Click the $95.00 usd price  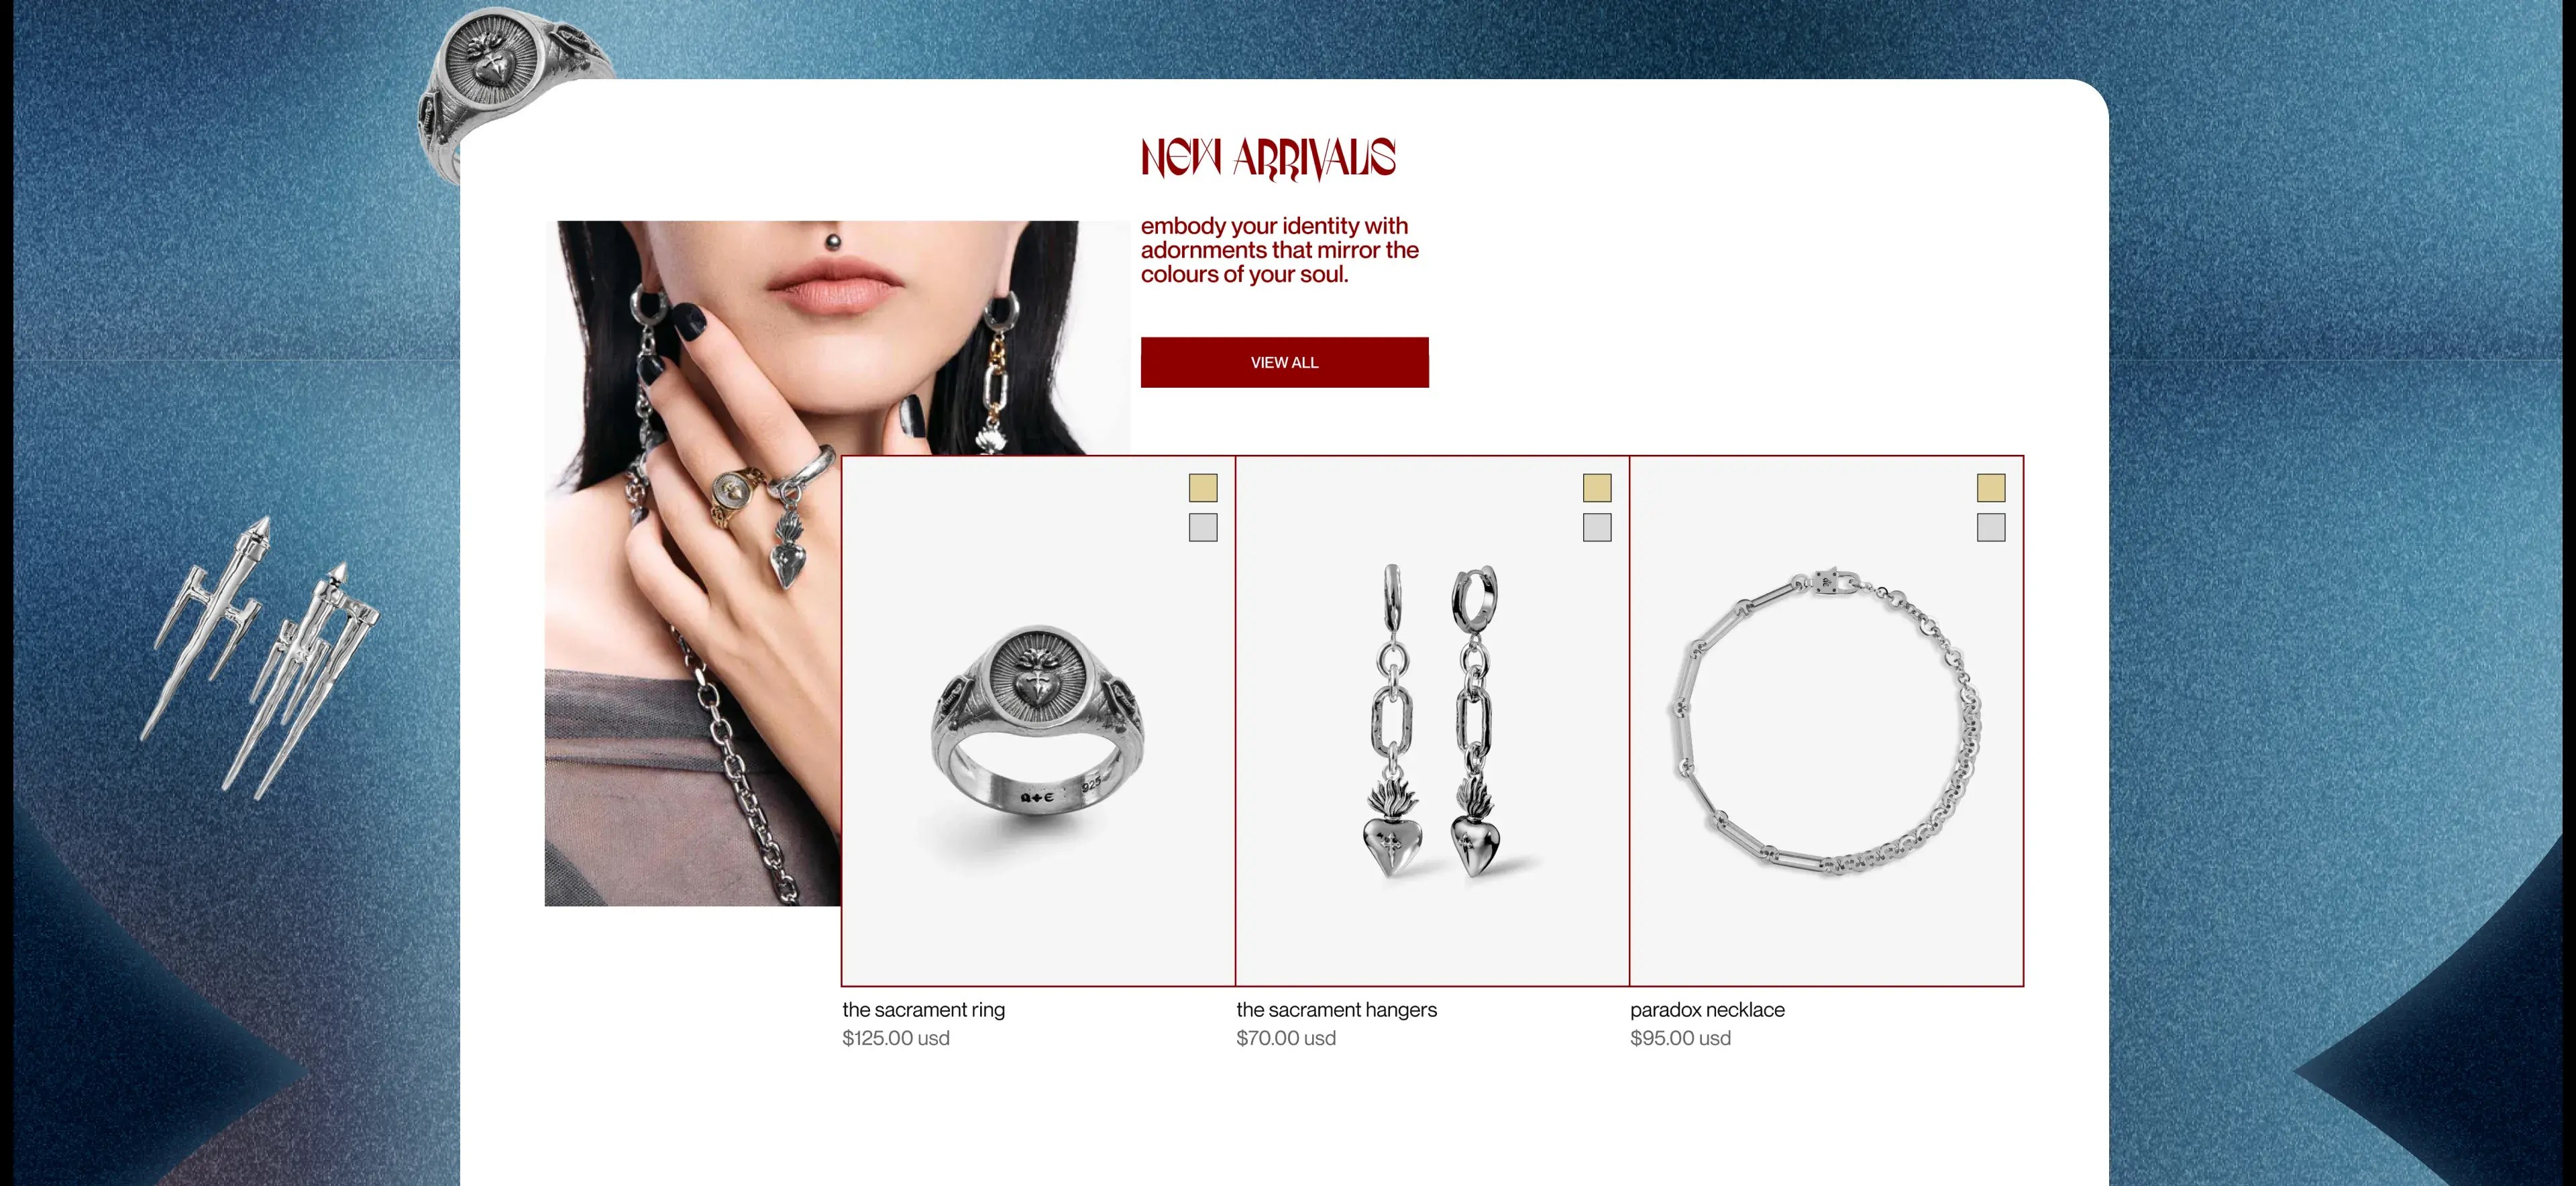click(1680, 1038)
